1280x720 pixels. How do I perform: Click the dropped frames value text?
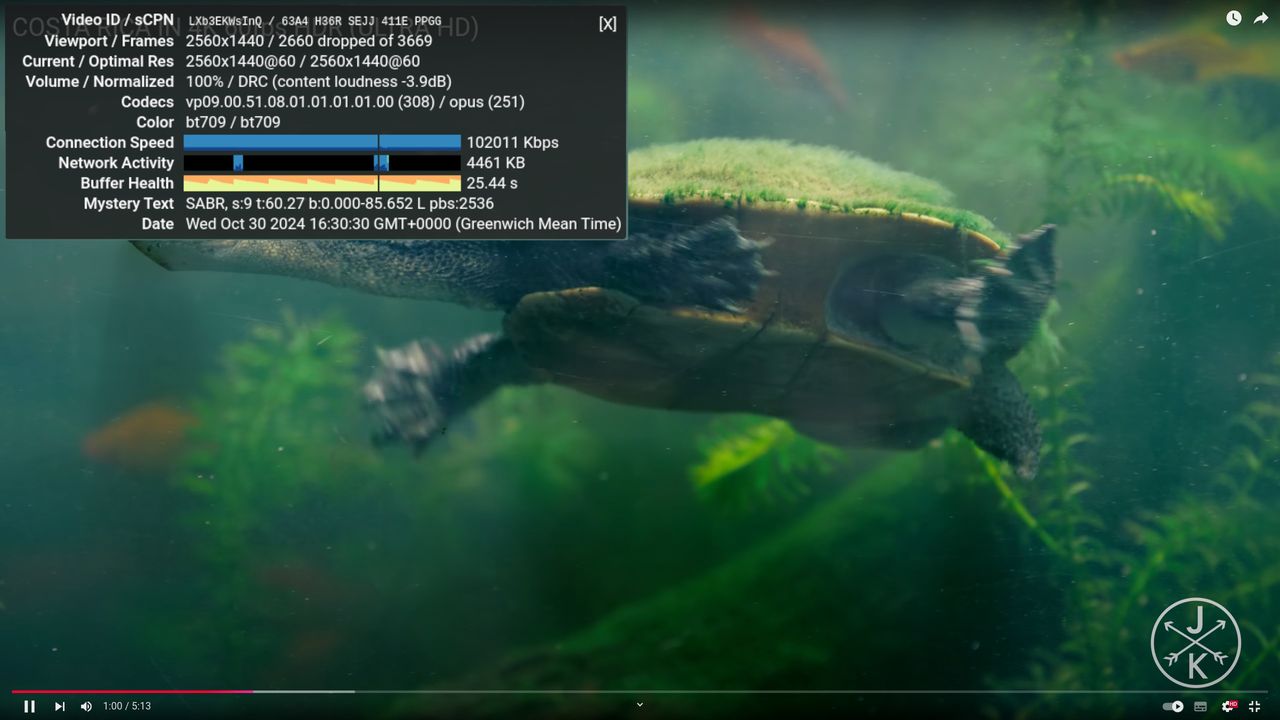(x=309, y=41)
